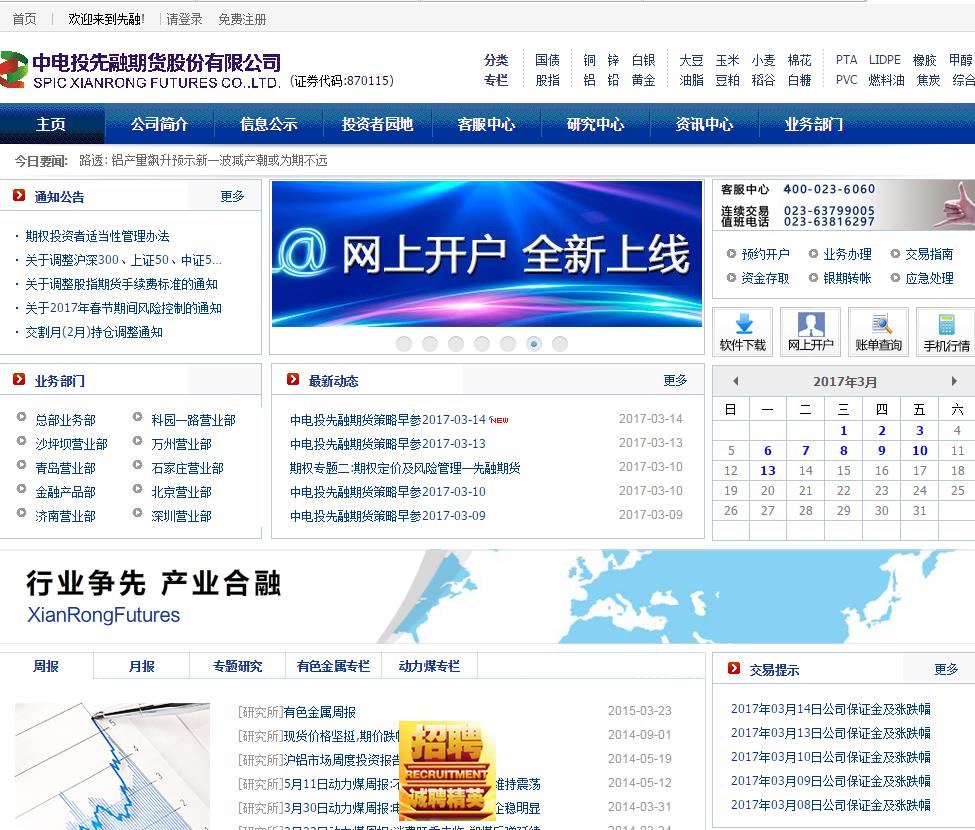This screenshot has height=830, width=975.
Task: Select the third banner carousel dot
Action: 456,344
